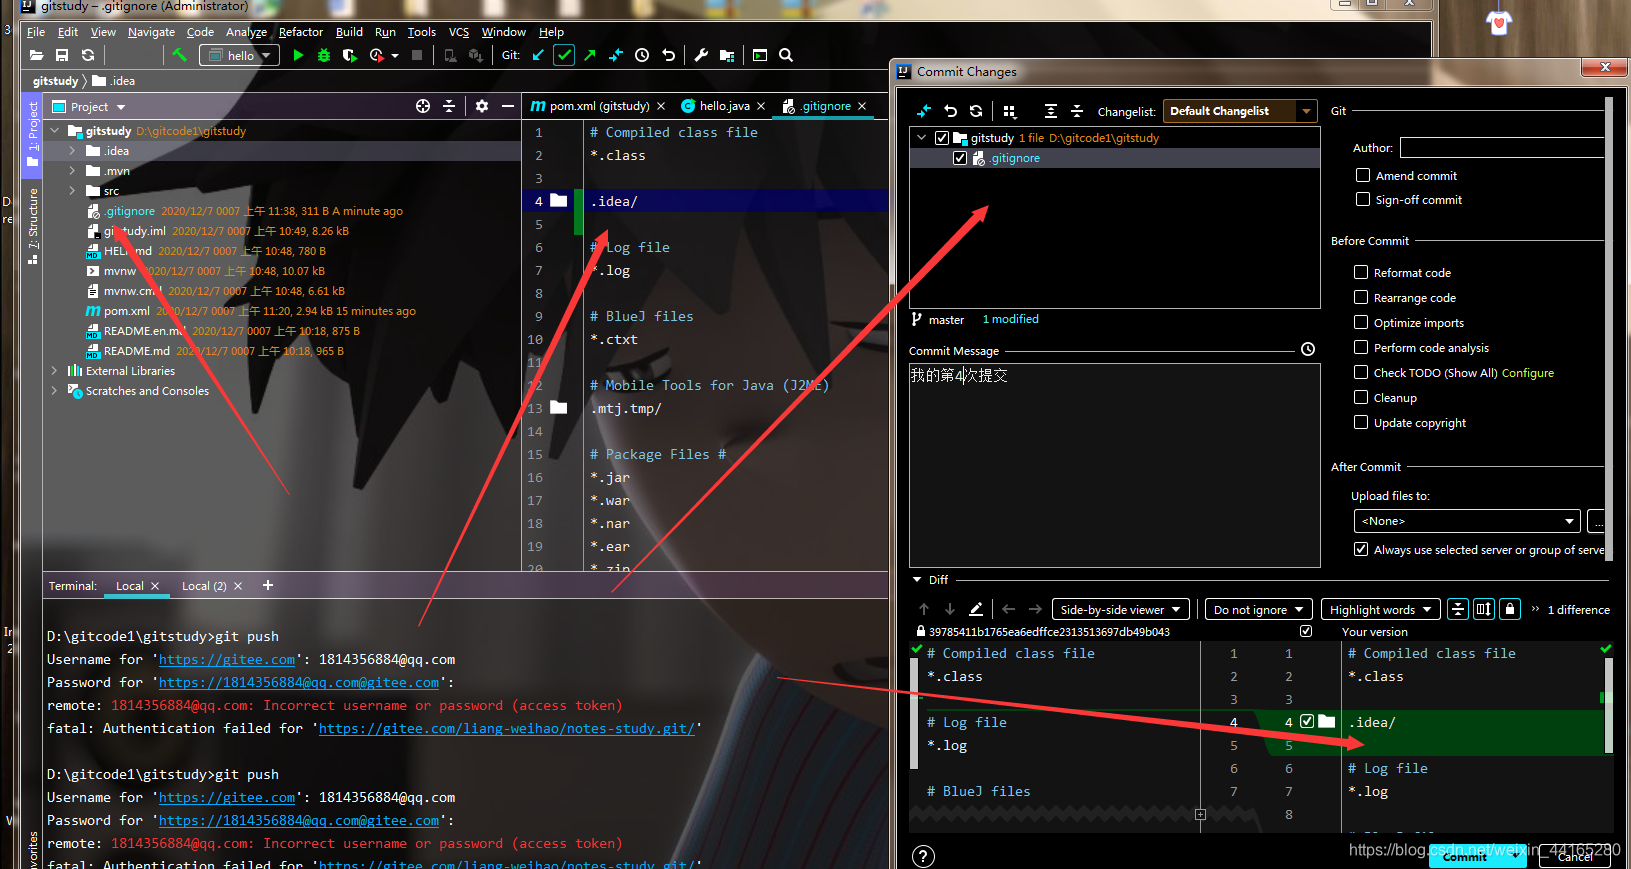This screenshot has width=1631, height=869.
Task: Show diff icon in Commit Changes toolbar
Action: [x=924, y=111]
